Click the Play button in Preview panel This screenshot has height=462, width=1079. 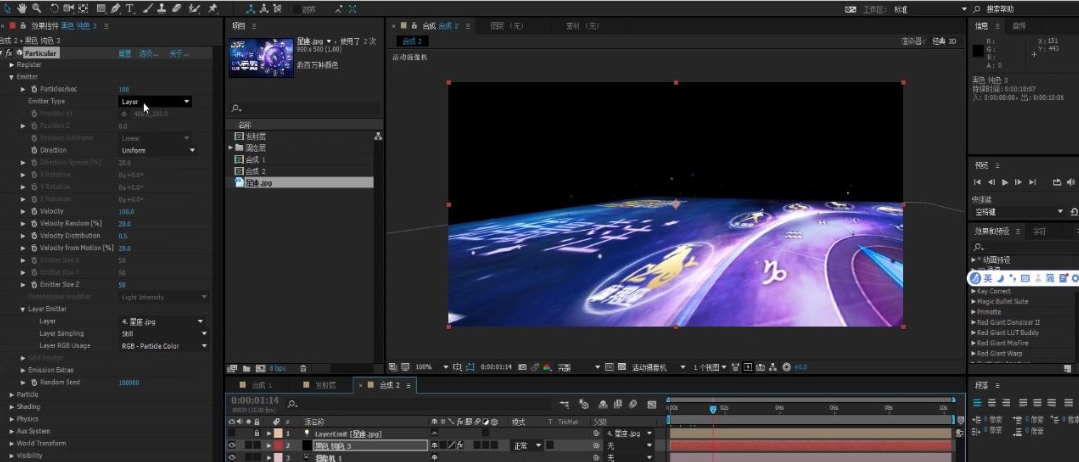pos(1005,182)
